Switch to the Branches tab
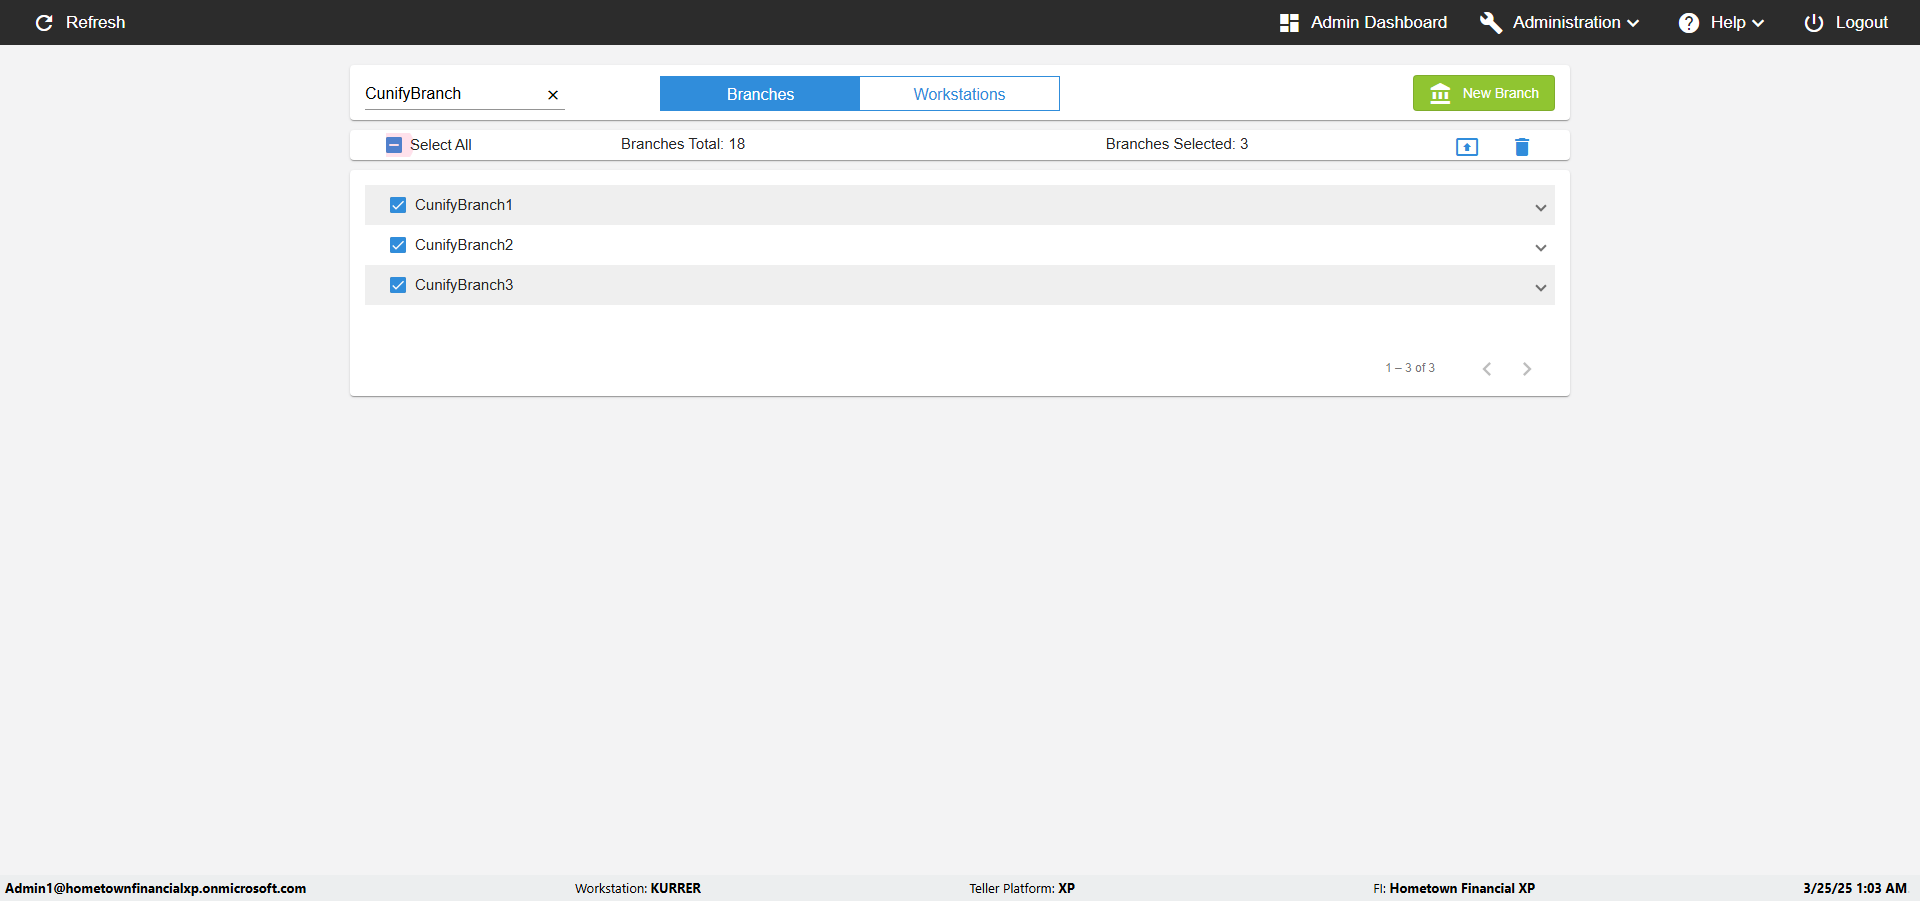This screenshot has height=901, width=1920. point(760,94)
